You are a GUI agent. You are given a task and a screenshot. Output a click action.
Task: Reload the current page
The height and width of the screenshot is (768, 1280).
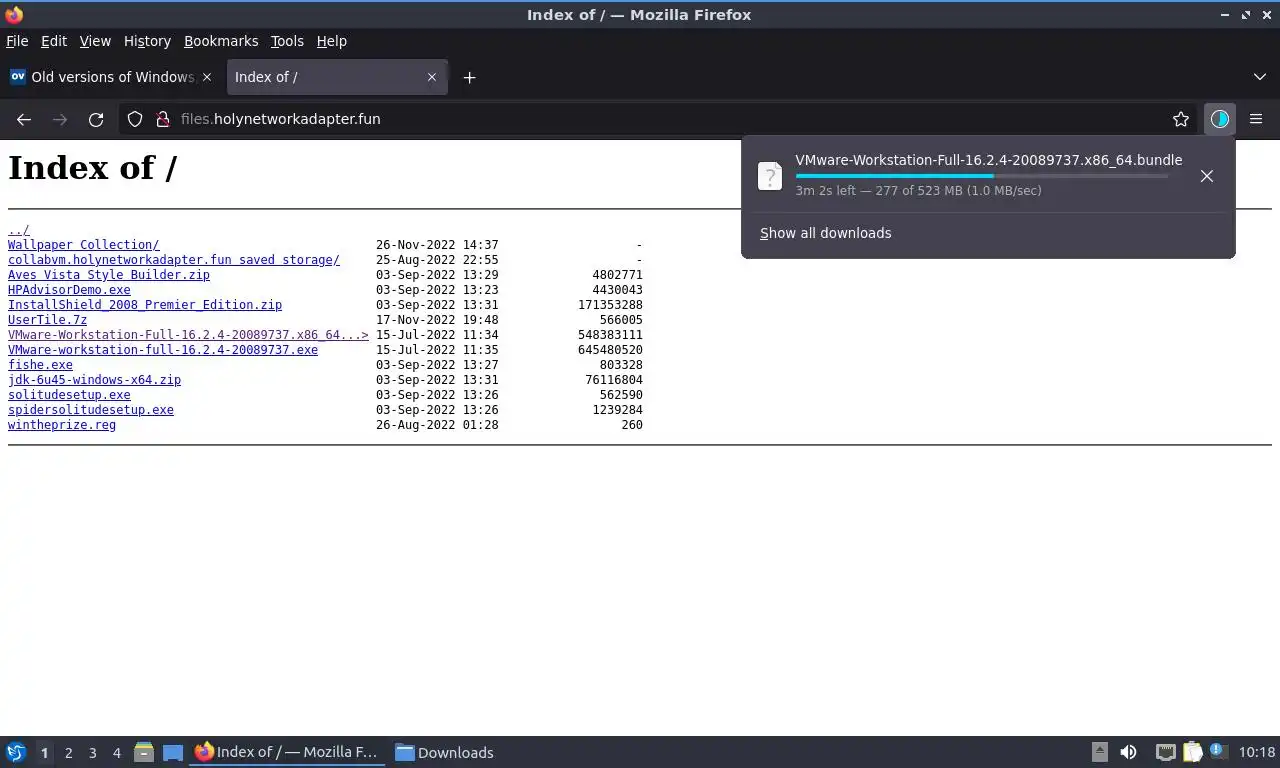[96, 119]
